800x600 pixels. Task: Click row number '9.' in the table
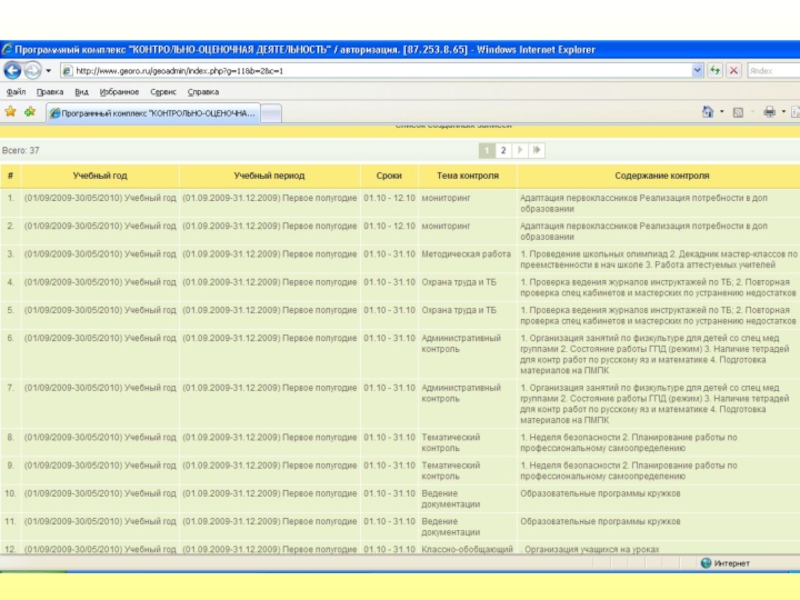[x=10, y=465]
